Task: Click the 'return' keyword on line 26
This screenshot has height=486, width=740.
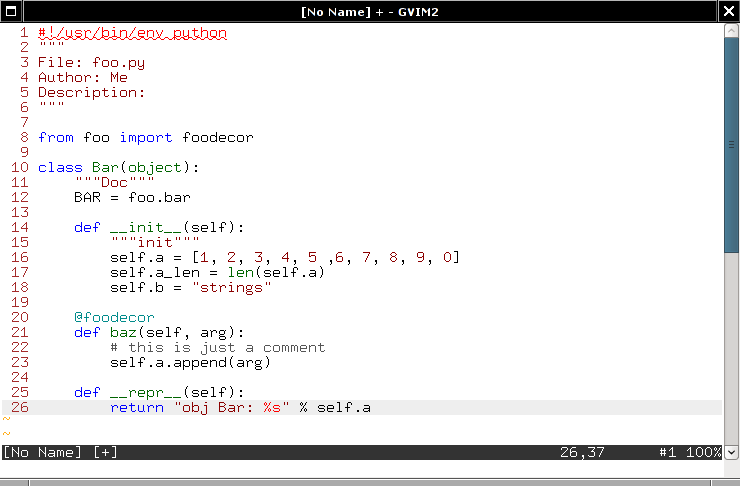Action: pyautogui.click(x=137, y=408)
